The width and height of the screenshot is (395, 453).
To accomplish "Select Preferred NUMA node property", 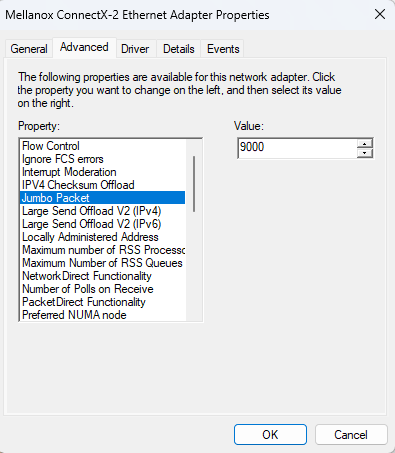I will pyautogui.click(x=102, y=315).
